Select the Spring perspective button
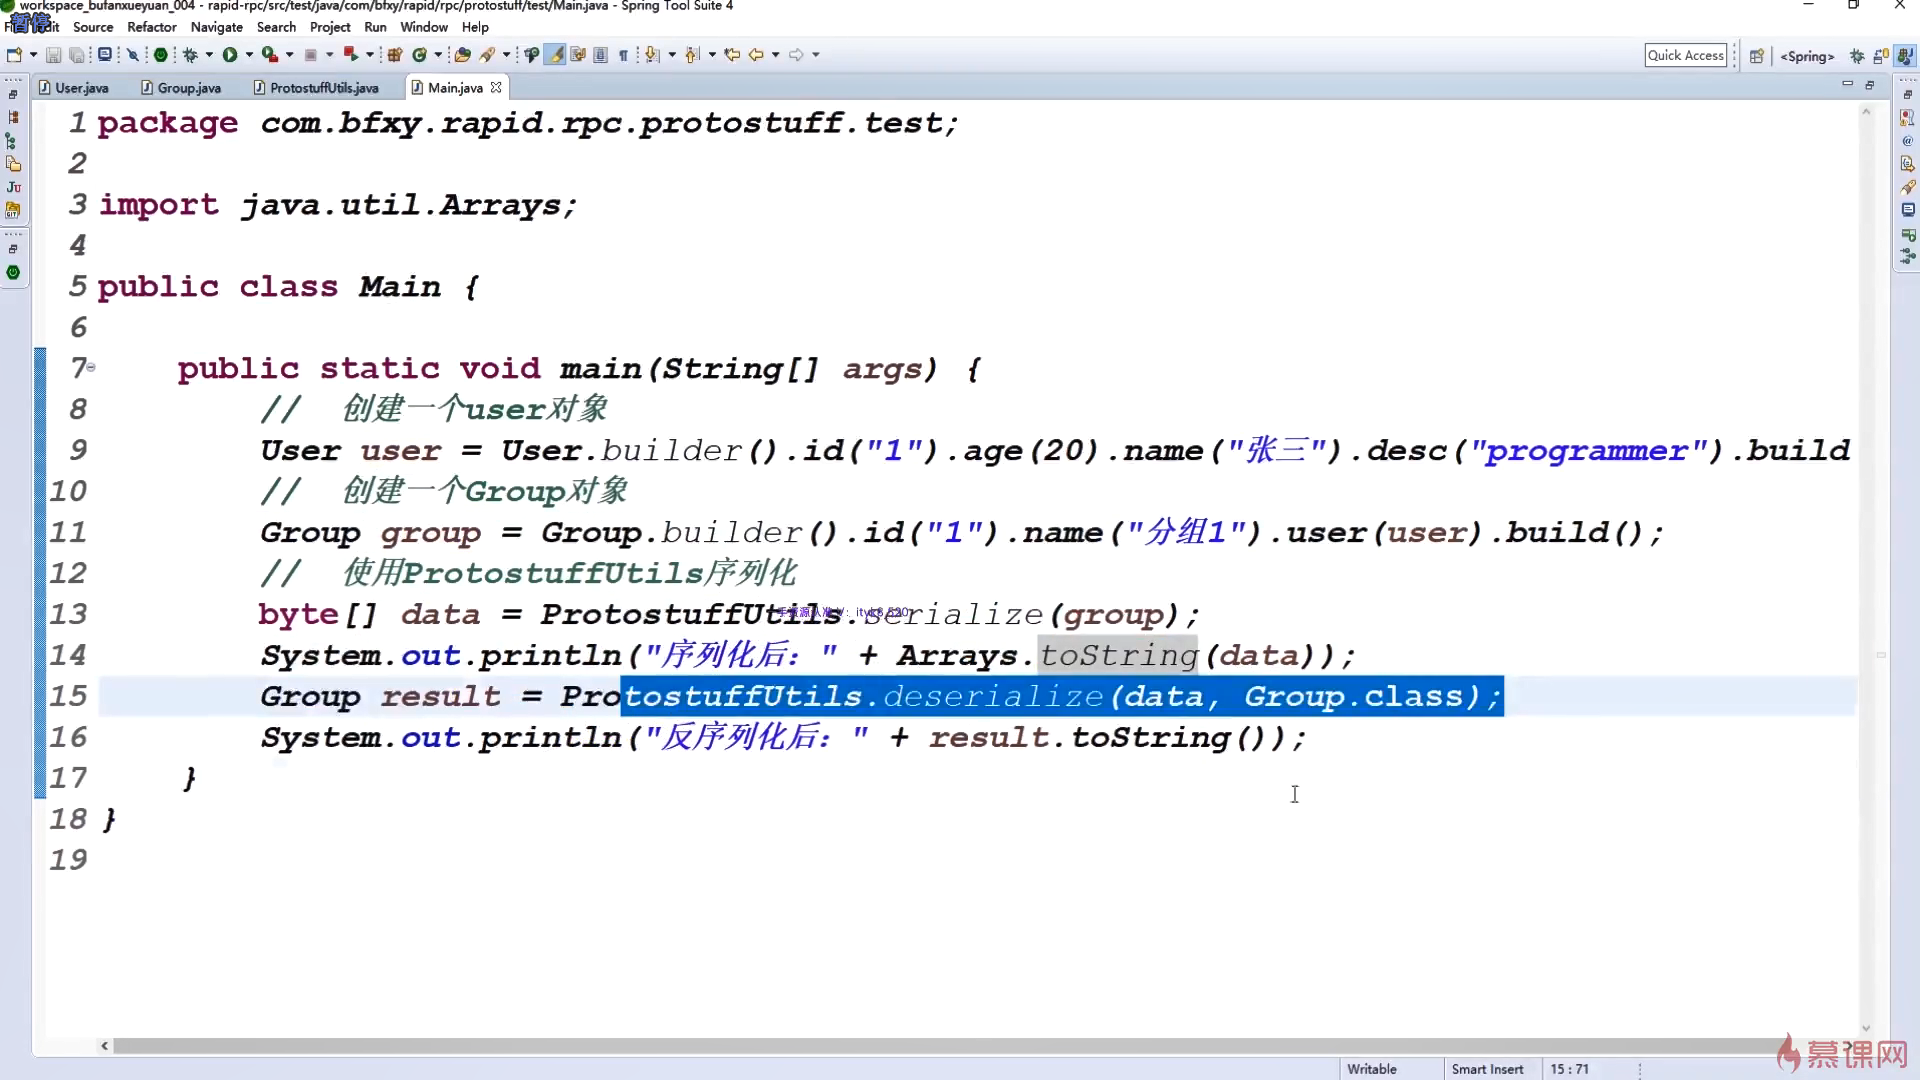 tap(1807, 56)
